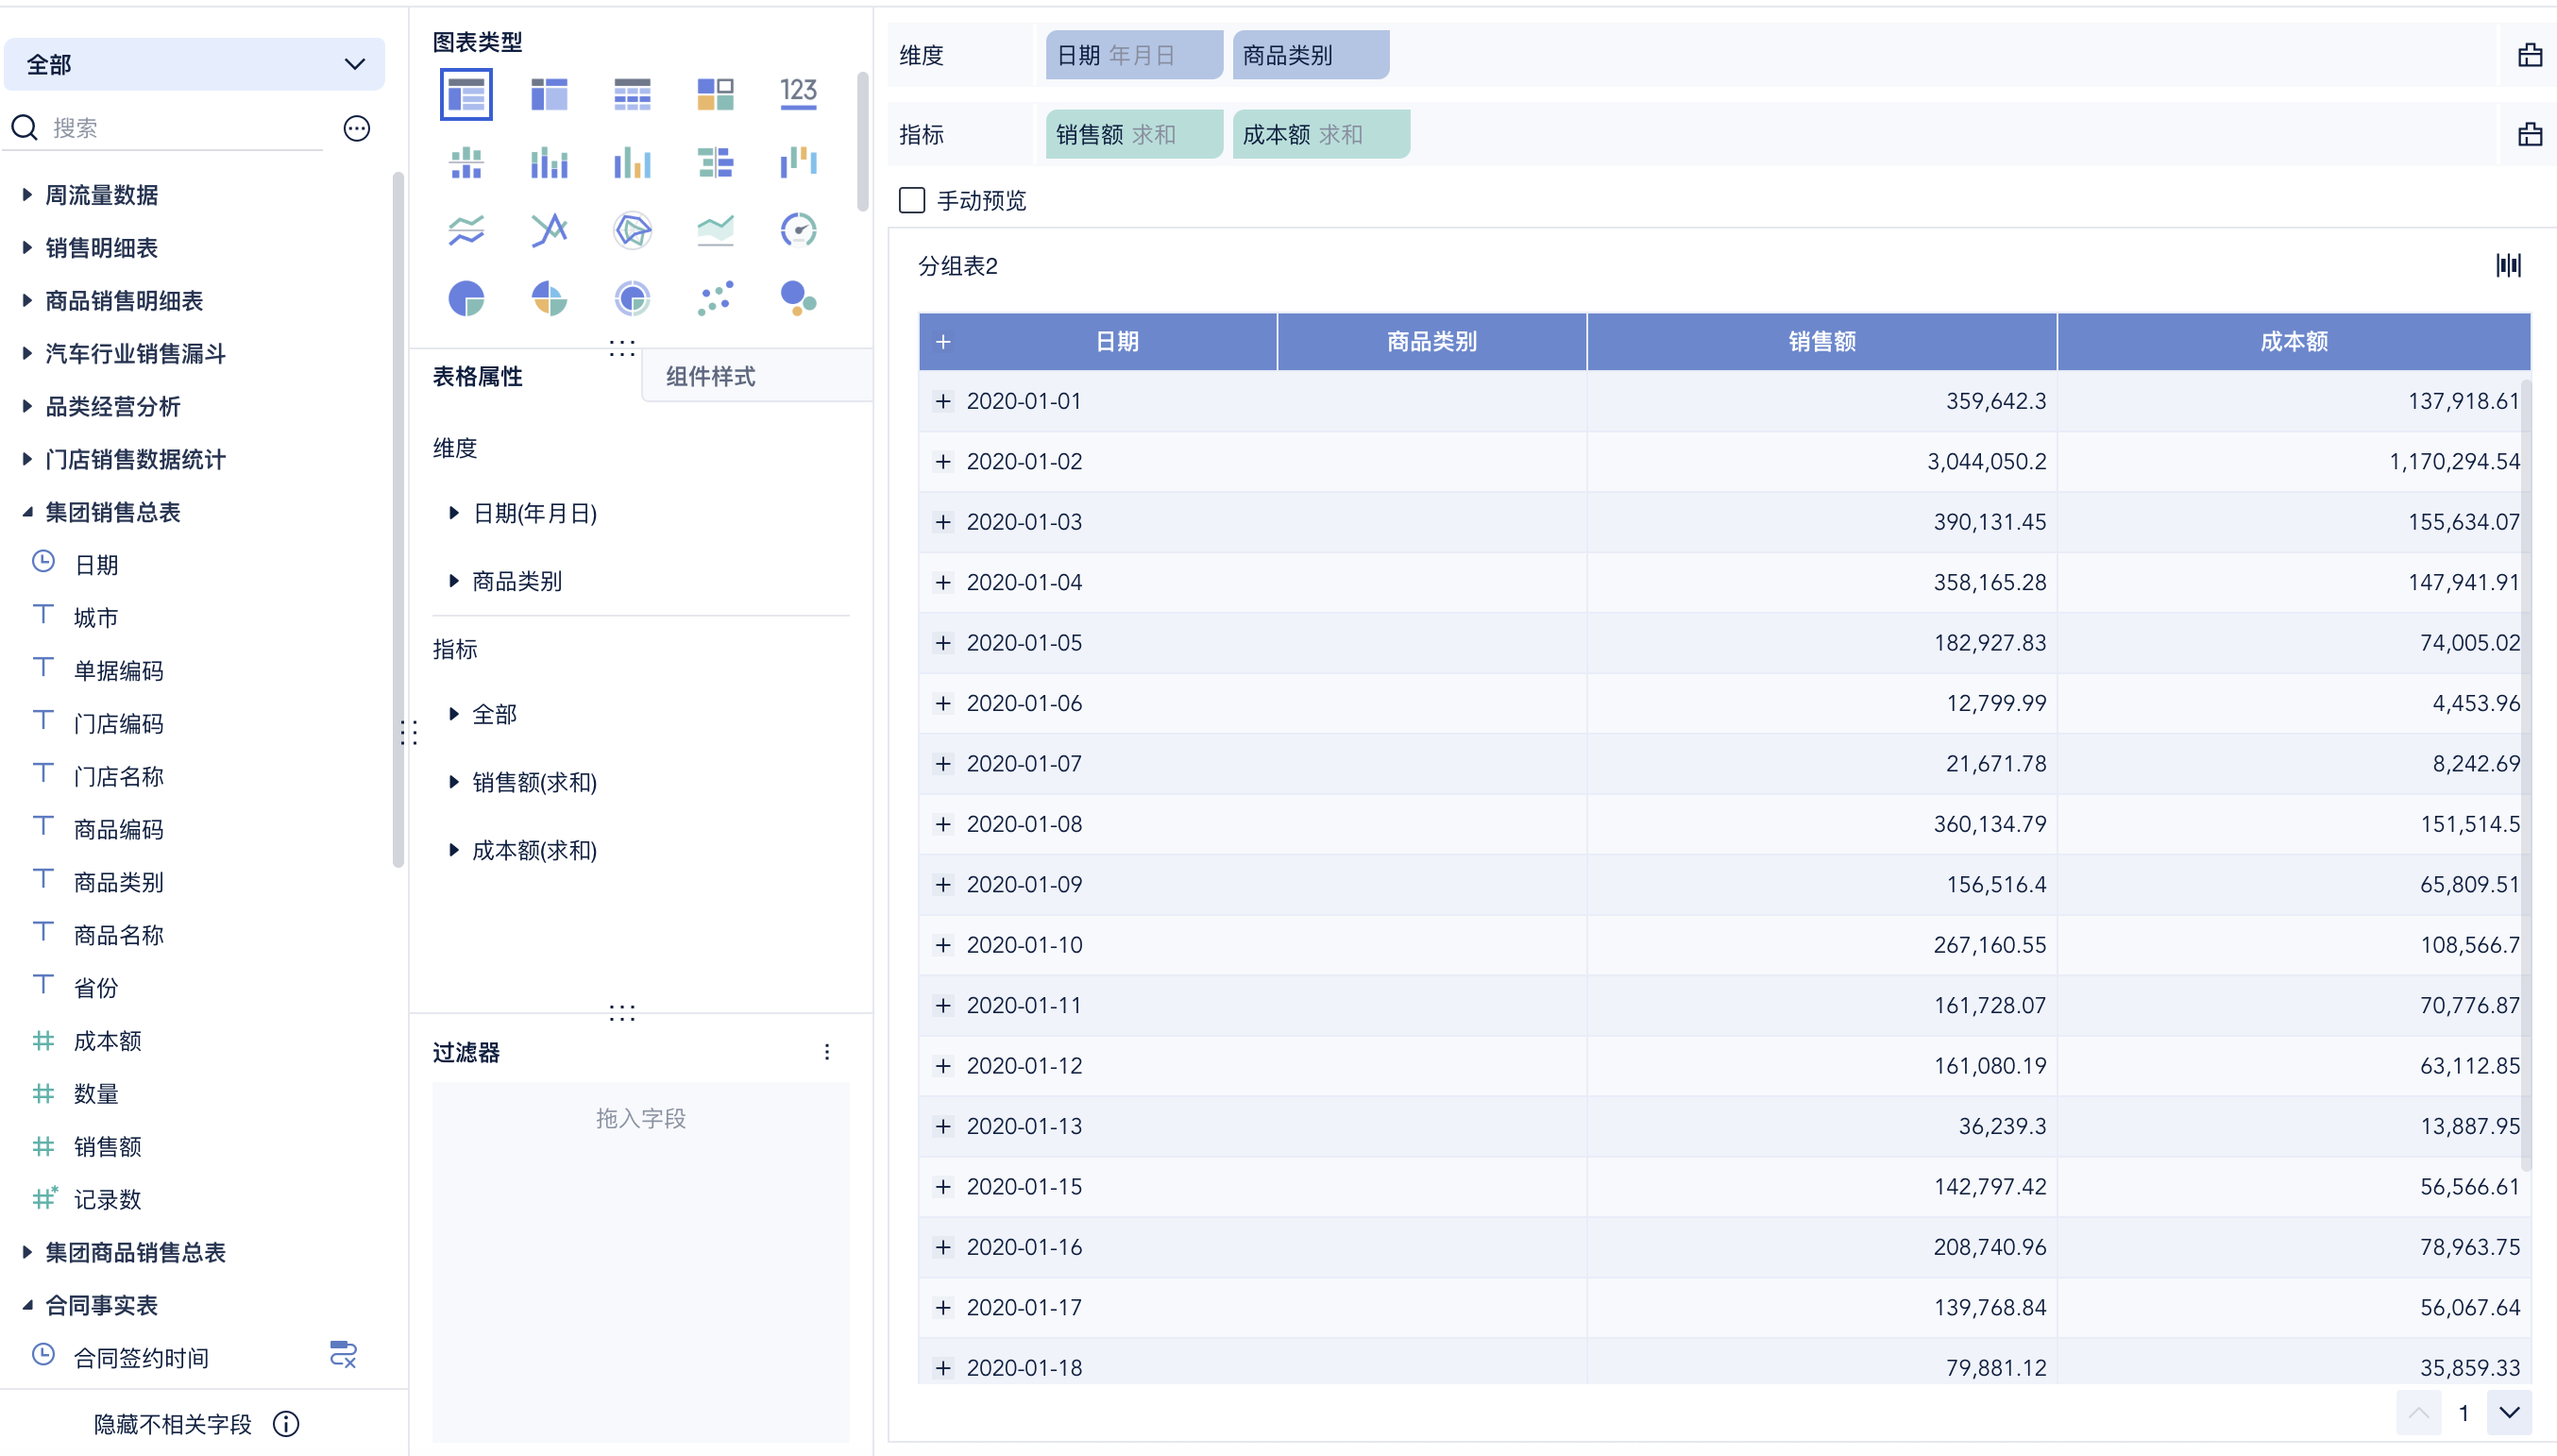This screenshot has height=1456, width=2557.
Task: Open the table column settings icon
Action: click(x=2508, y=265)
